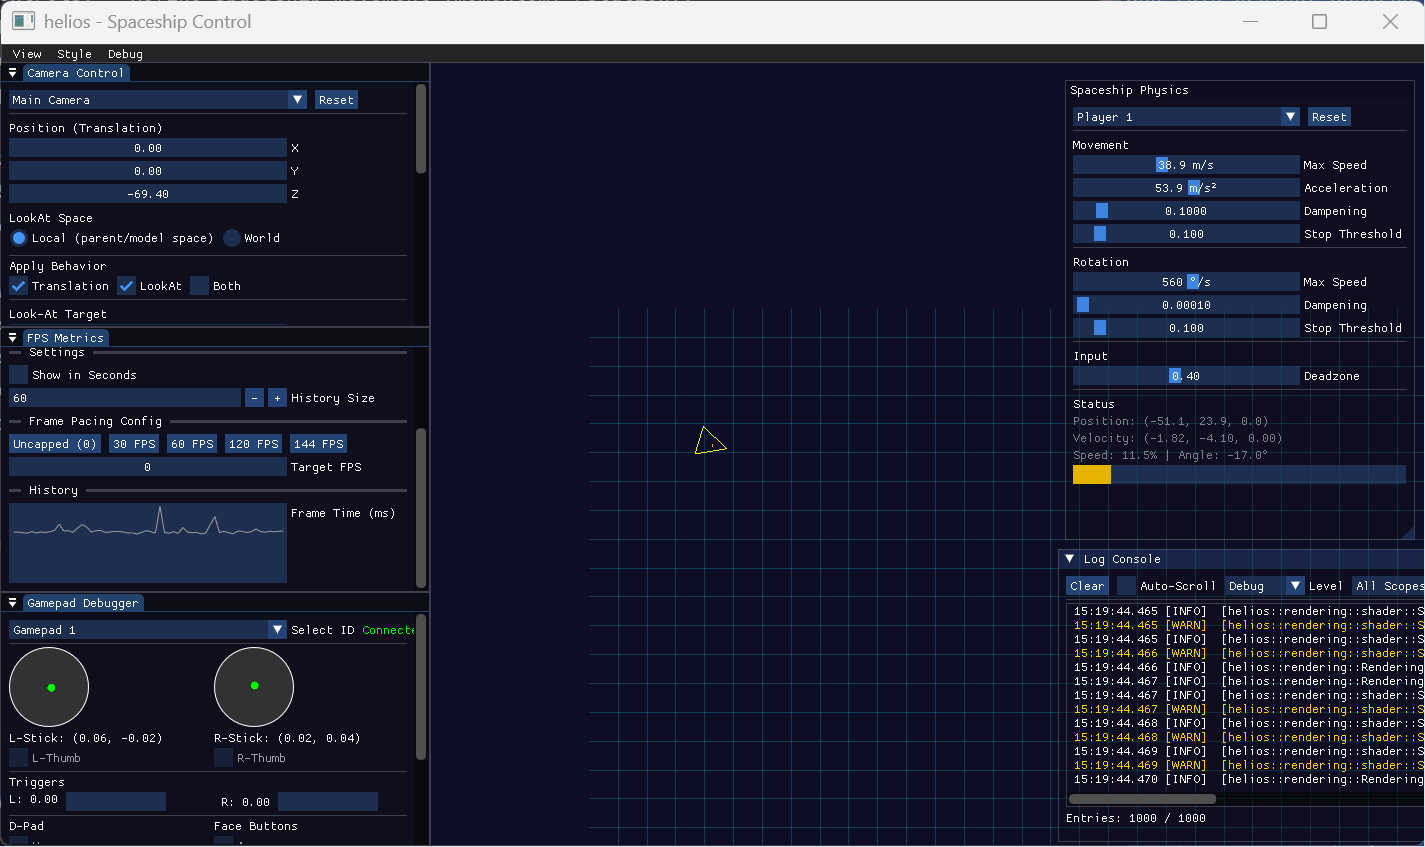1425x847 pixels.
Task: Collapse the FPS Metrics panel arrow
Action: point(12,338)
